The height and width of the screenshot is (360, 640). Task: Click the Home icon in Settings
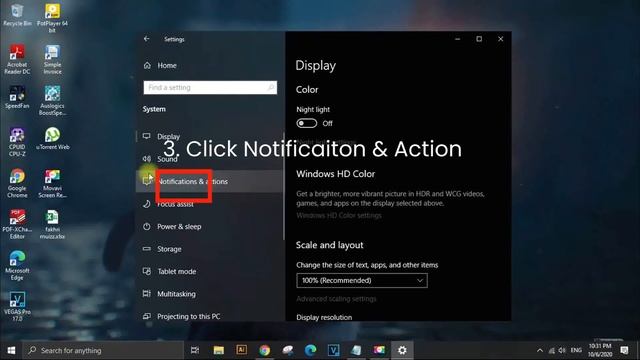[x=147, y=65]
